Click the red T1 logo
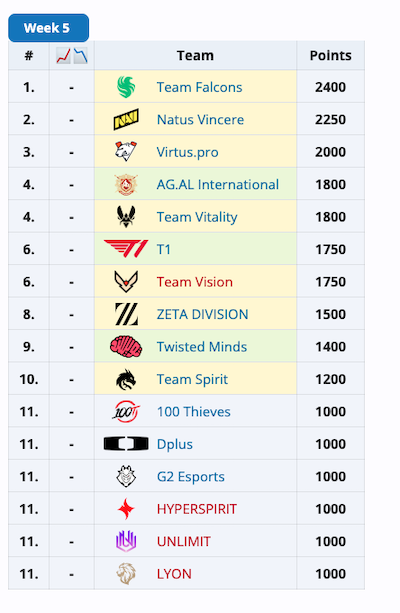The width and height of the screenshot is (400, 613). (x=126, y=249)
